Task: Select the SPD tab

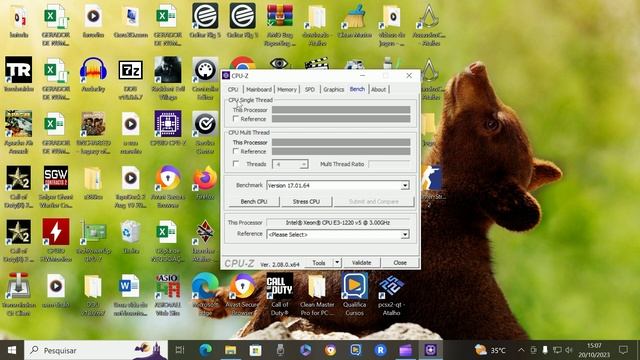Action: (310, 89)
